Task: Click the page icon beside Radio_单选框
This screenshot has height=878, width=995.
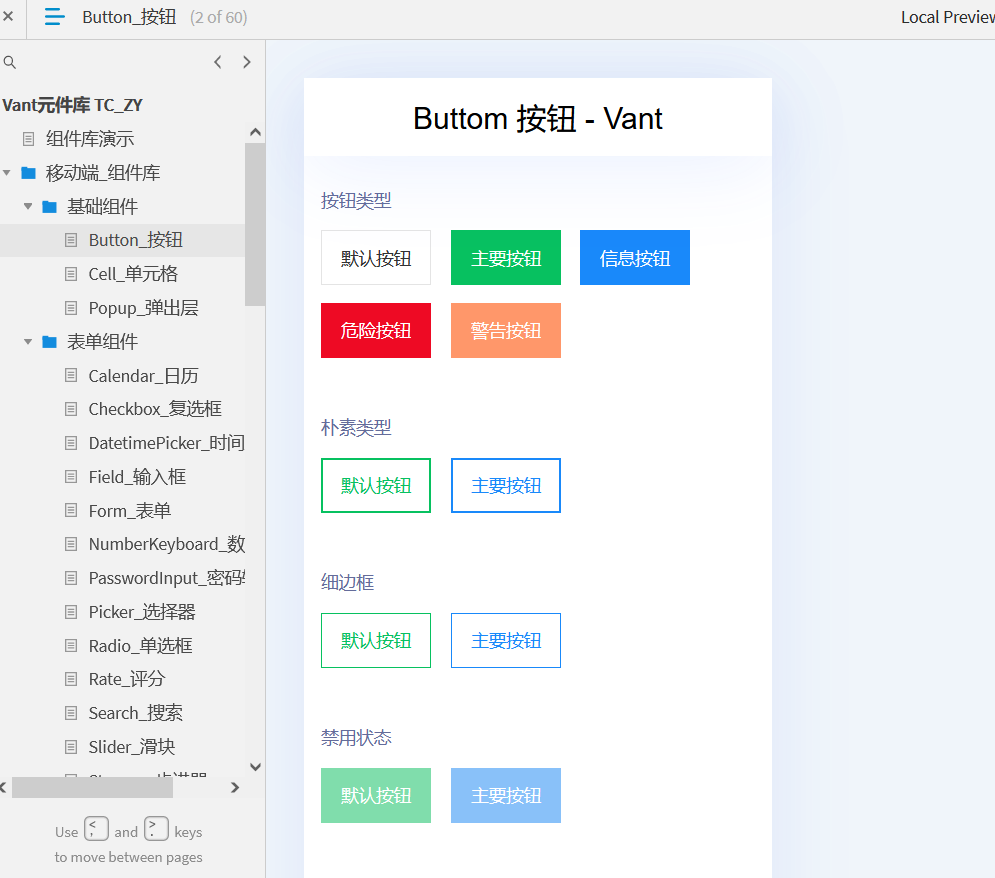Action: pyautogui.click(x=71, y=646)
